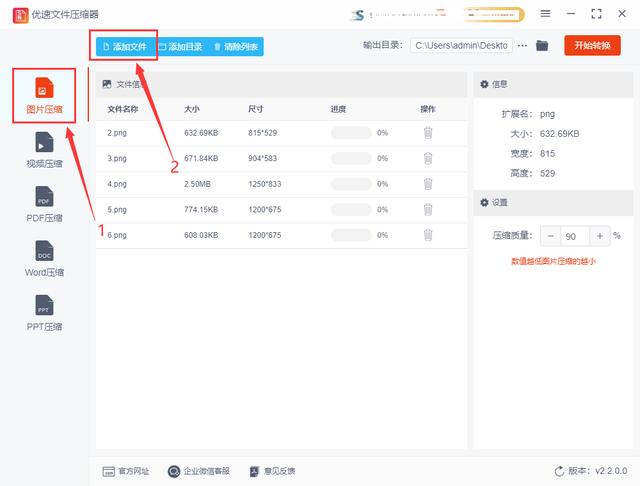Browse output directory with the three-dots button
The height and width of the screenshot is (486, 640).
click(x=522, y=45)
